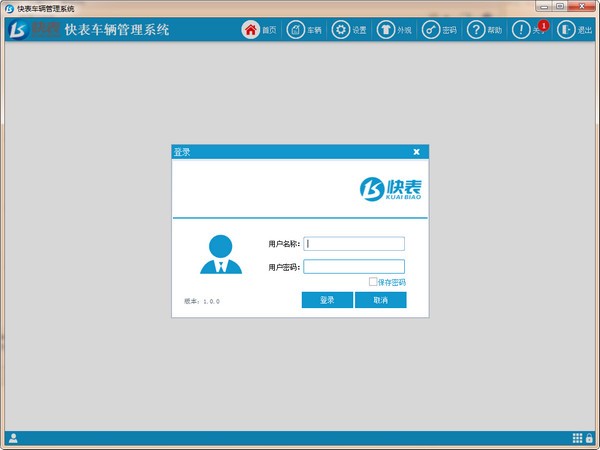This screenshot has width=600, height=450.
Task: Focus the 用户密码 password field
Action: pyautogui.click(x=354, y=267)
